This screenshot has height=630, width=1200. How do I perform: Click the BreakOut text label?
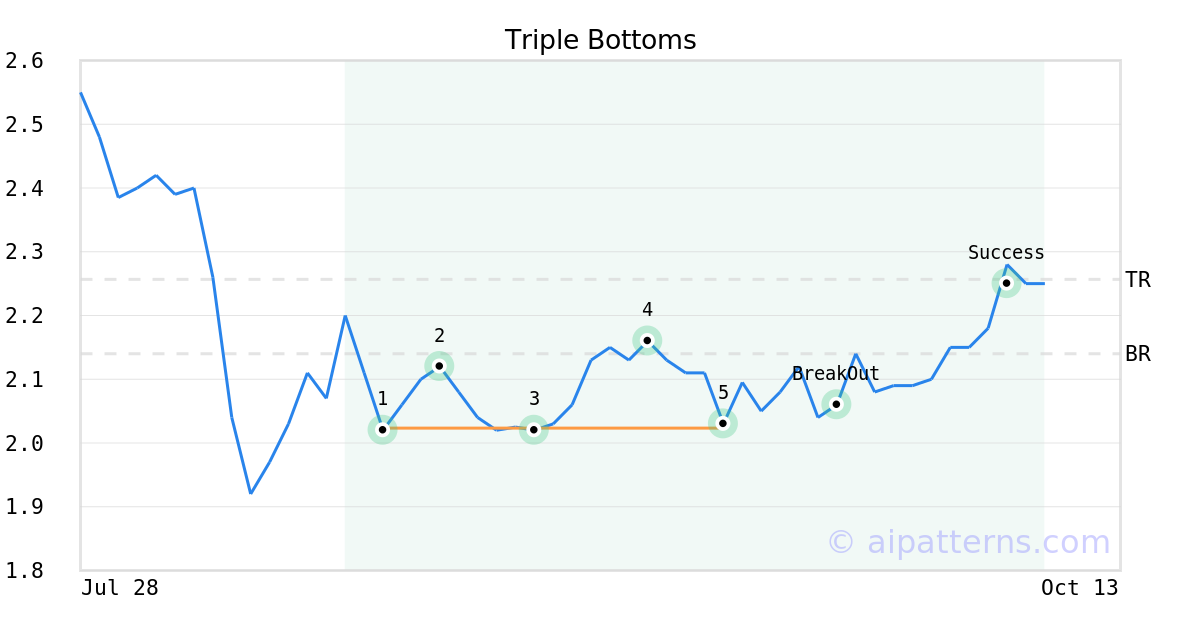[x=836, y=374]
